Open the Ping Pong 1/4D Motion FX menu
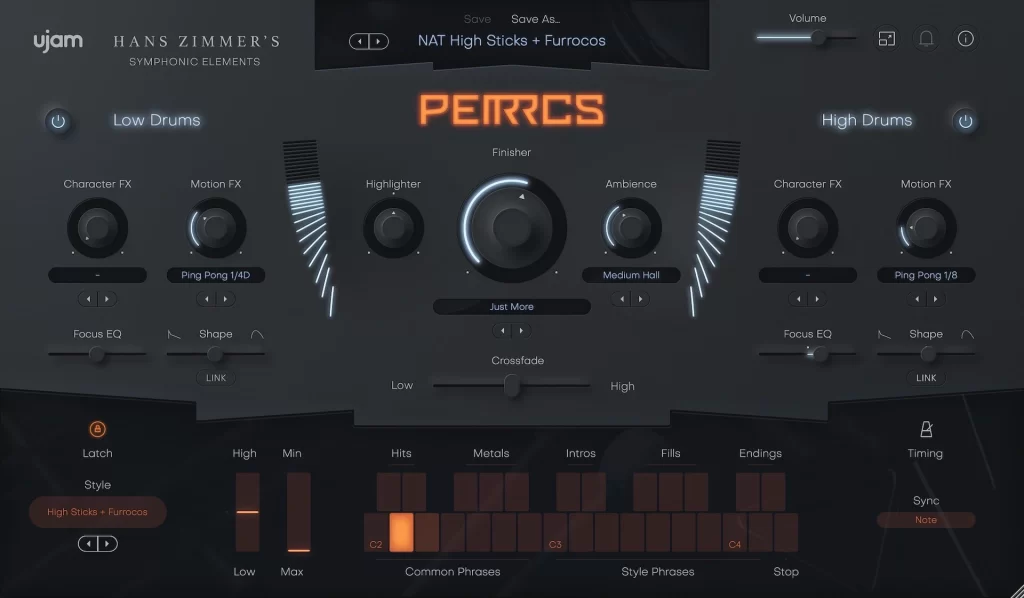Viewport: 1024px width, 598px height. pyautogui.click(x=216, y=275)
